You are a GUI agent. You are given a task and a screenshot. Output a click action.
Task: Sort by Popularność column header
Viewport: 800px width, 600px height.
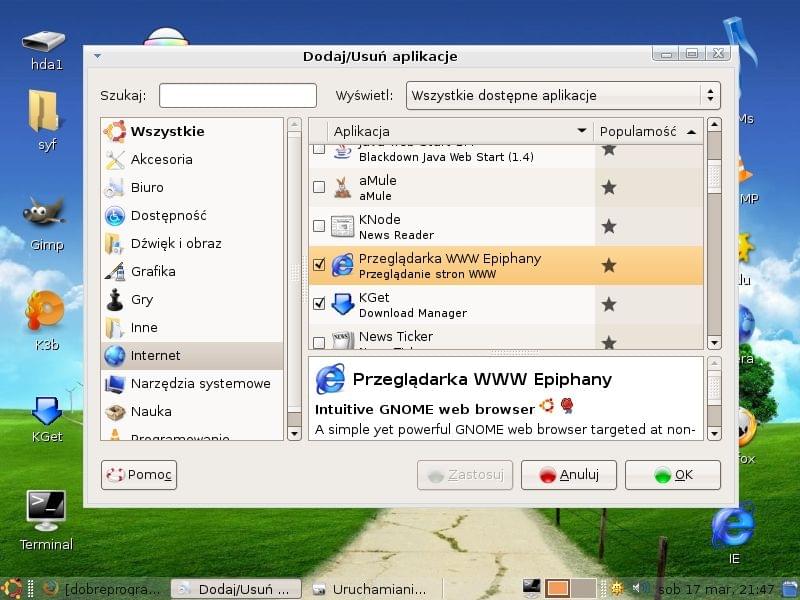(648, 132)
